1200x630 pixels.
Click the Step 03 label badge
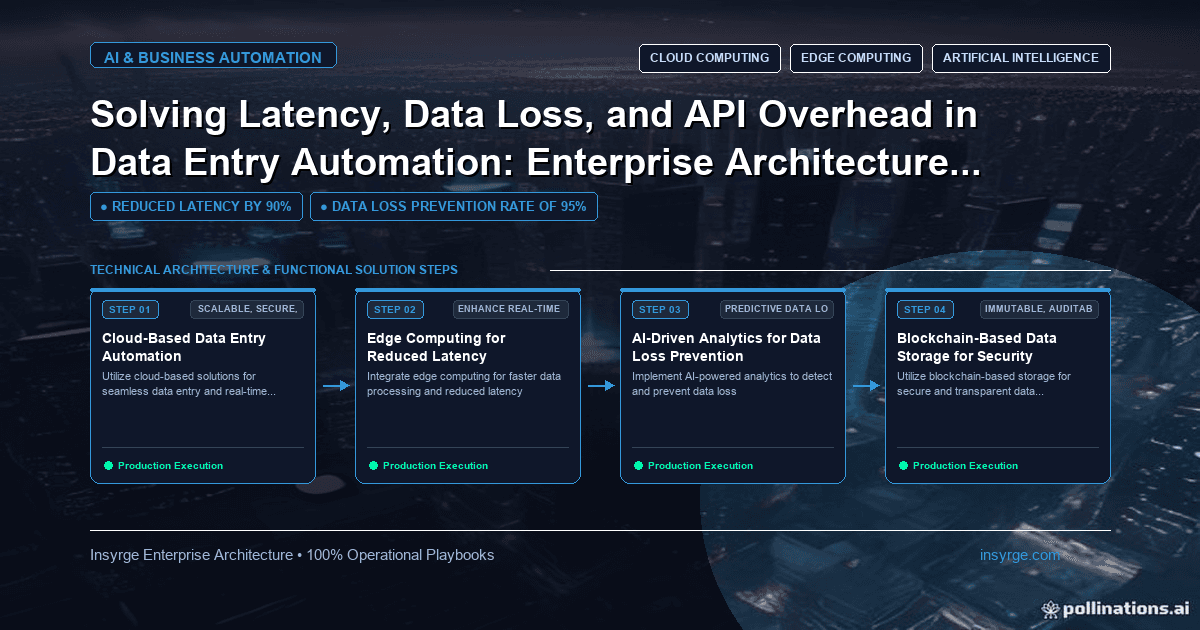(660, 309)
